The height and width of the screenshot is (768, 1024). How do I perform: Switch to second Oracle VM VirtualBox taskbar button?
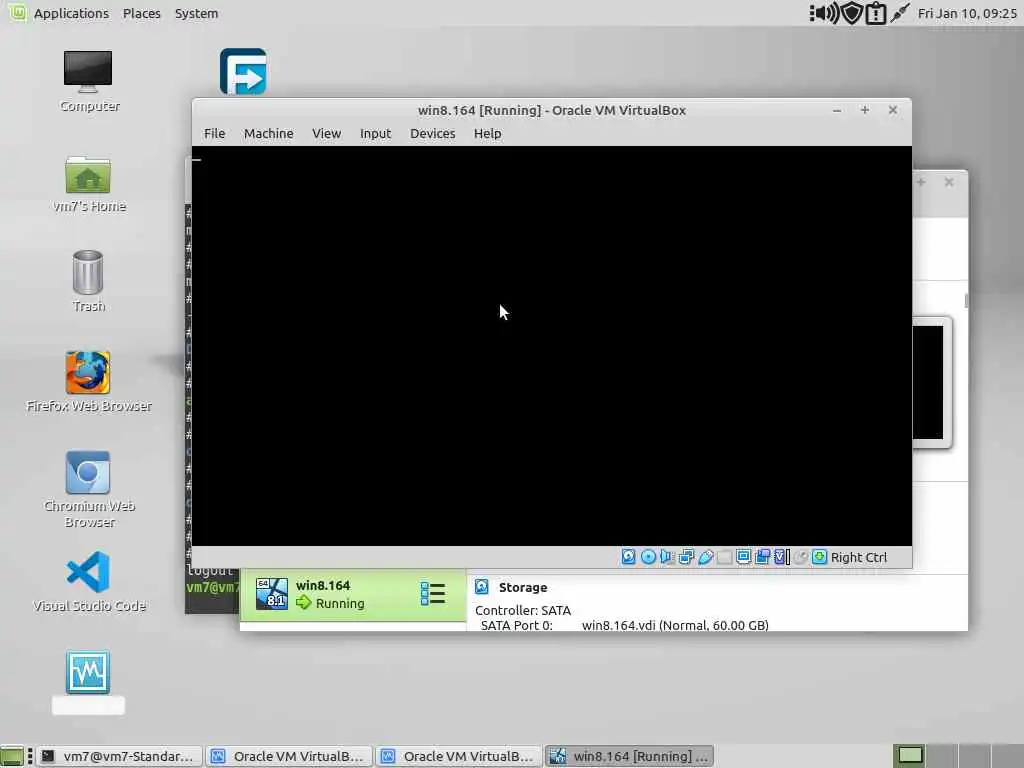458,756
